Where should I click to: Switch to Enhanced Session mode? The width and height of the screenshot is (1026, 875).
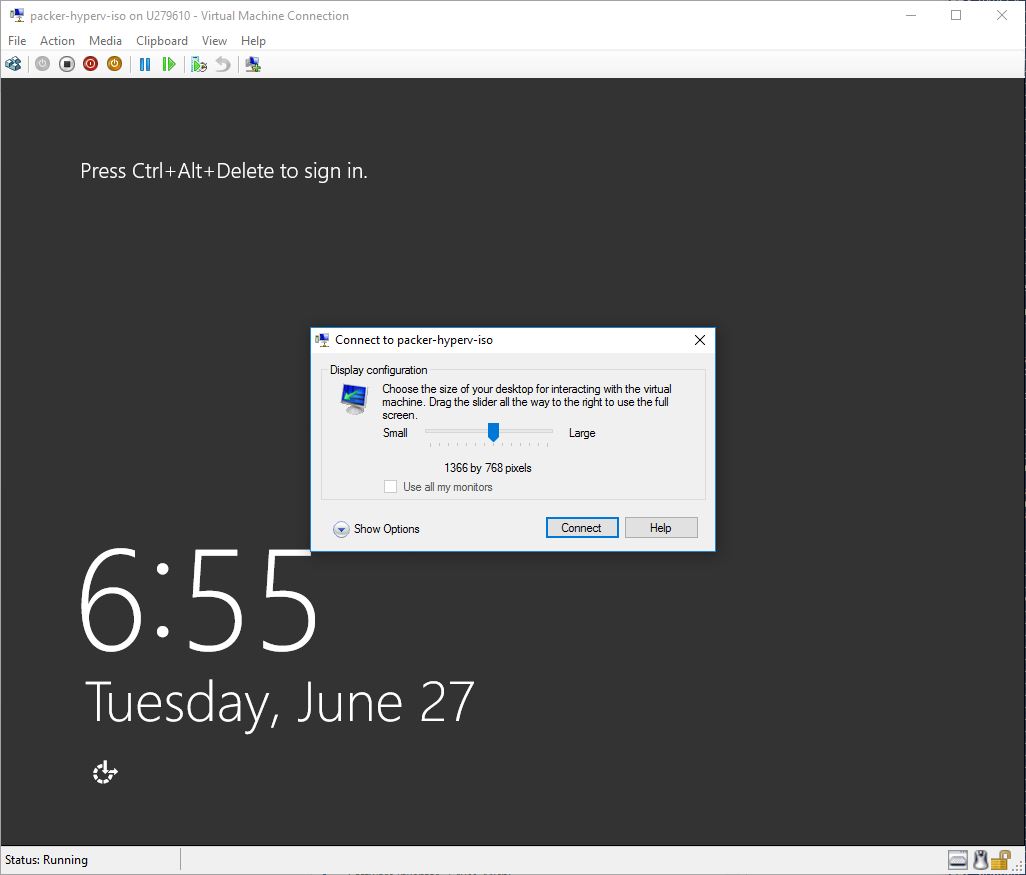252,63
